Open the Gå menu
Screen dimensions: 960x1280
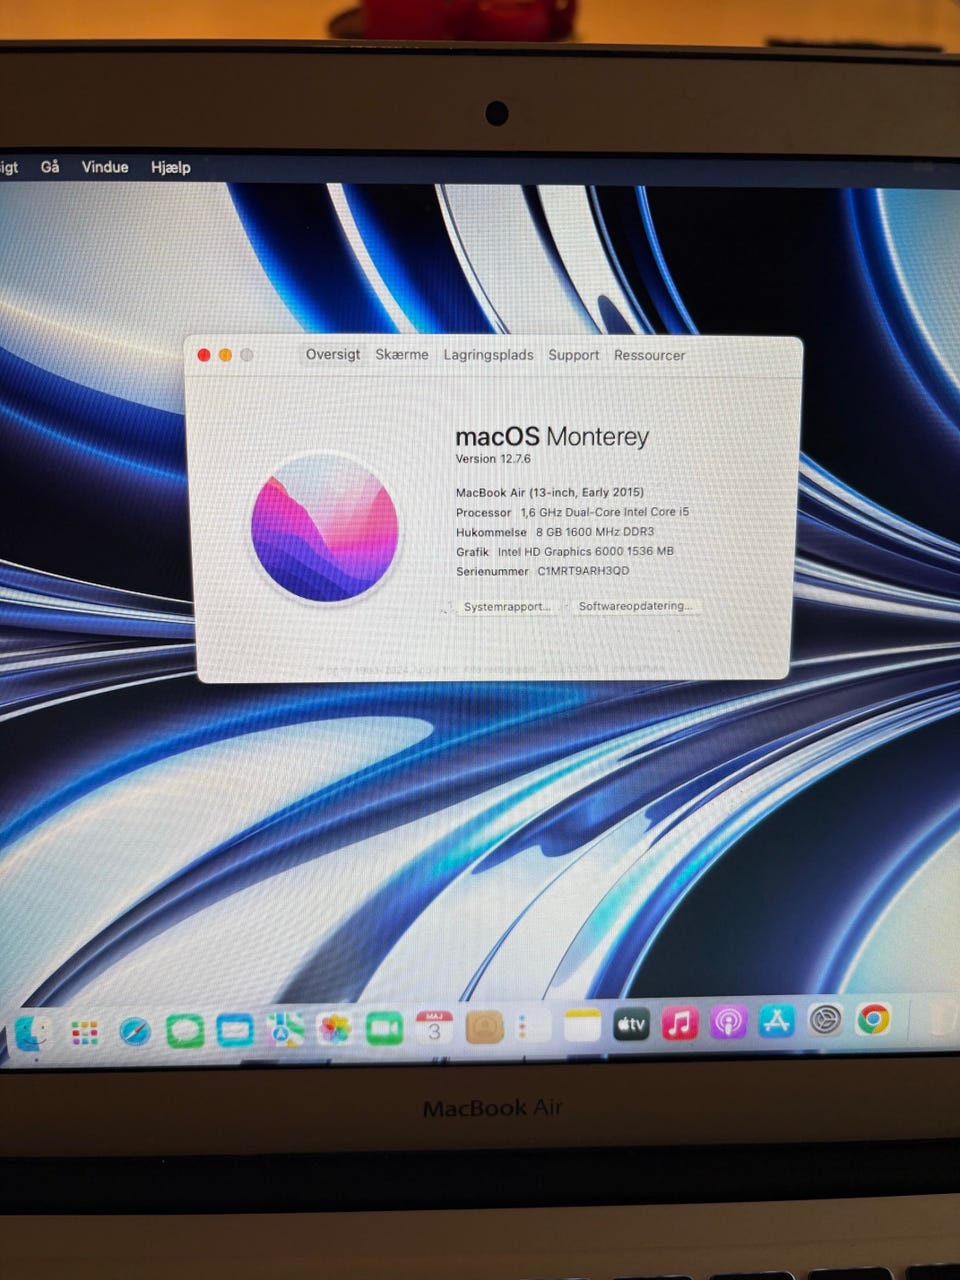[50, 167]
